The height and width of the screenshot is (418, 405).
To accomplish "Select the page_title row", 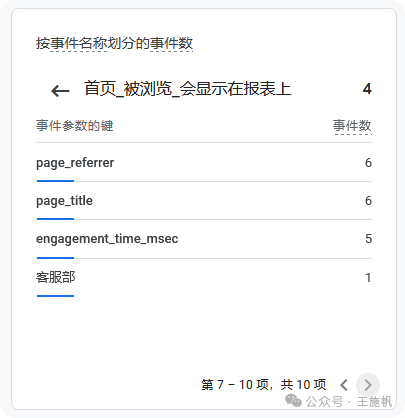I will pos(204,201).
